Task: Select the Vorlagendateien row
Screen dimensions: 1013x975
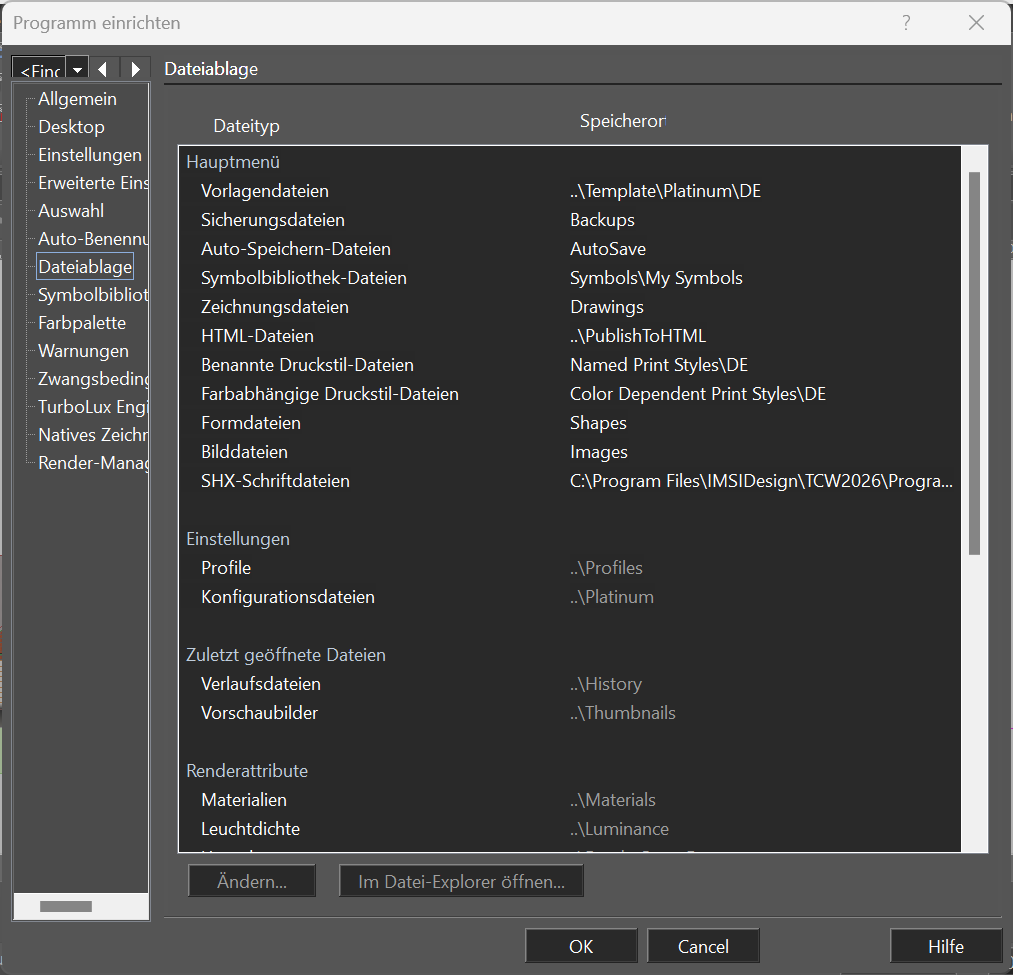Action: (570, 191)
